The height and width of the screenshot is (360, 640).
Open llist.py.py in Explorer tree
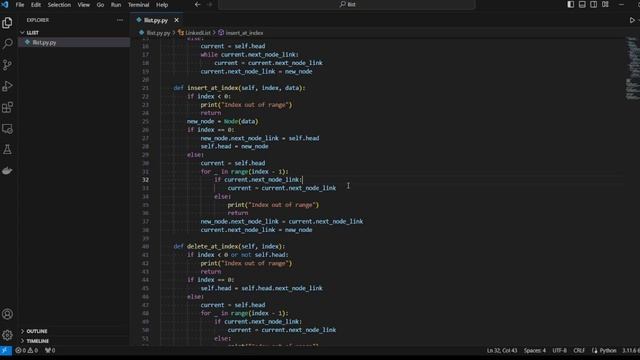pos(44,42)
